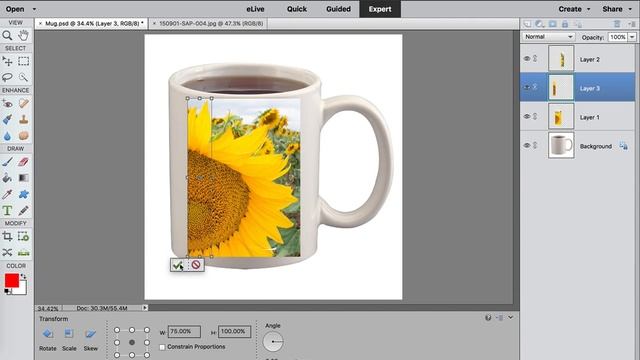Select the Type tool
Screen dimensions: 640x360
[7, 211]
